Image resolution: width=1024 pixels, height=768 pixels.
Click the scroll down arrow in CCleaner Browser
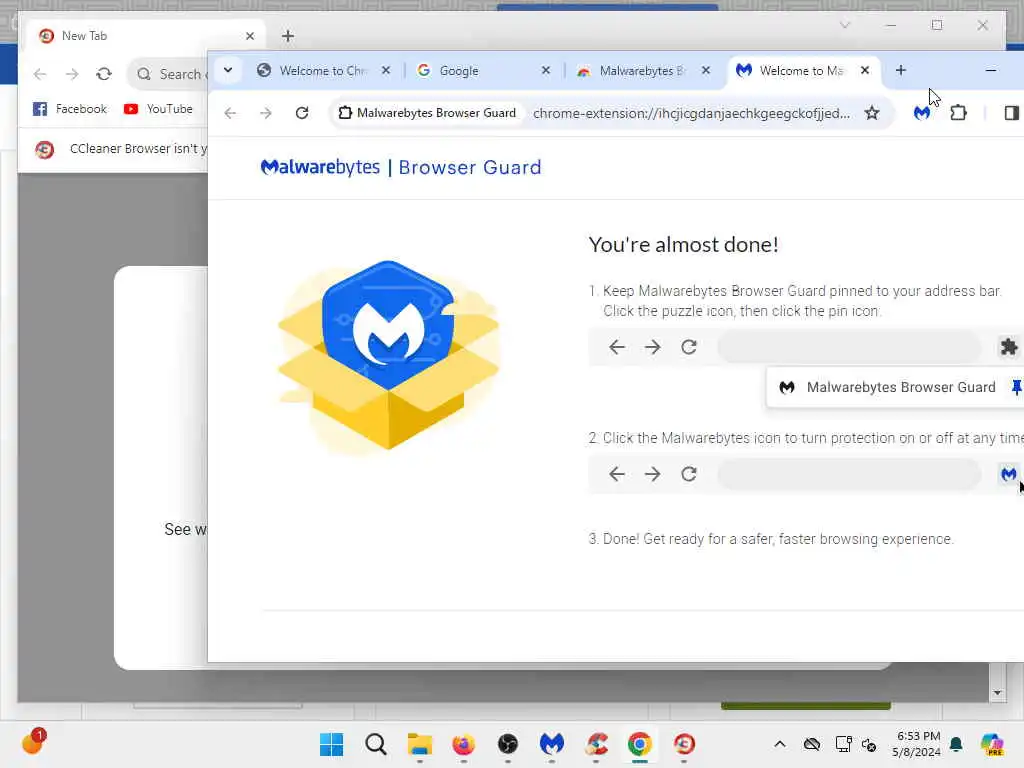coord(997,692)
